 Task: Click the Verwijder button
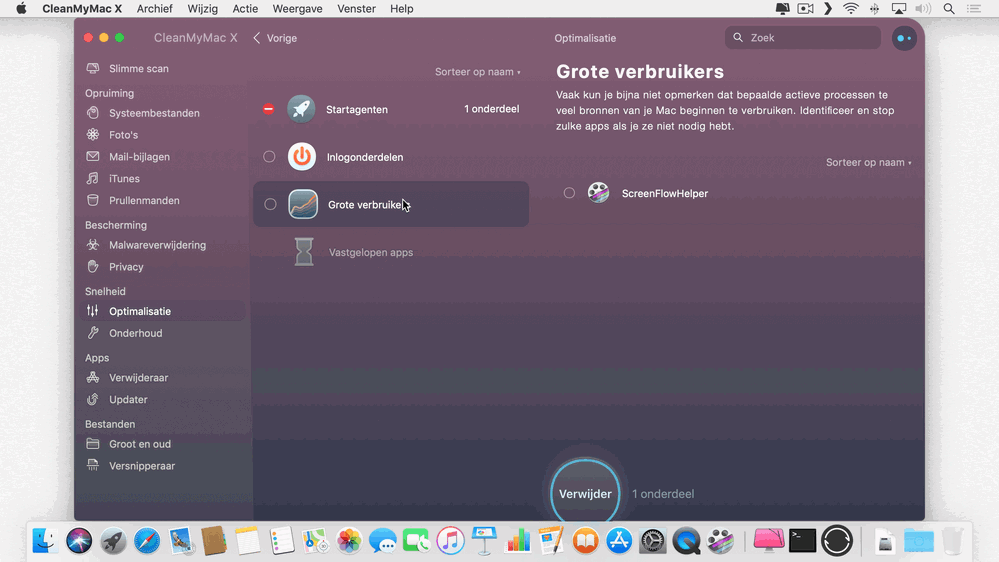[585, 492]
